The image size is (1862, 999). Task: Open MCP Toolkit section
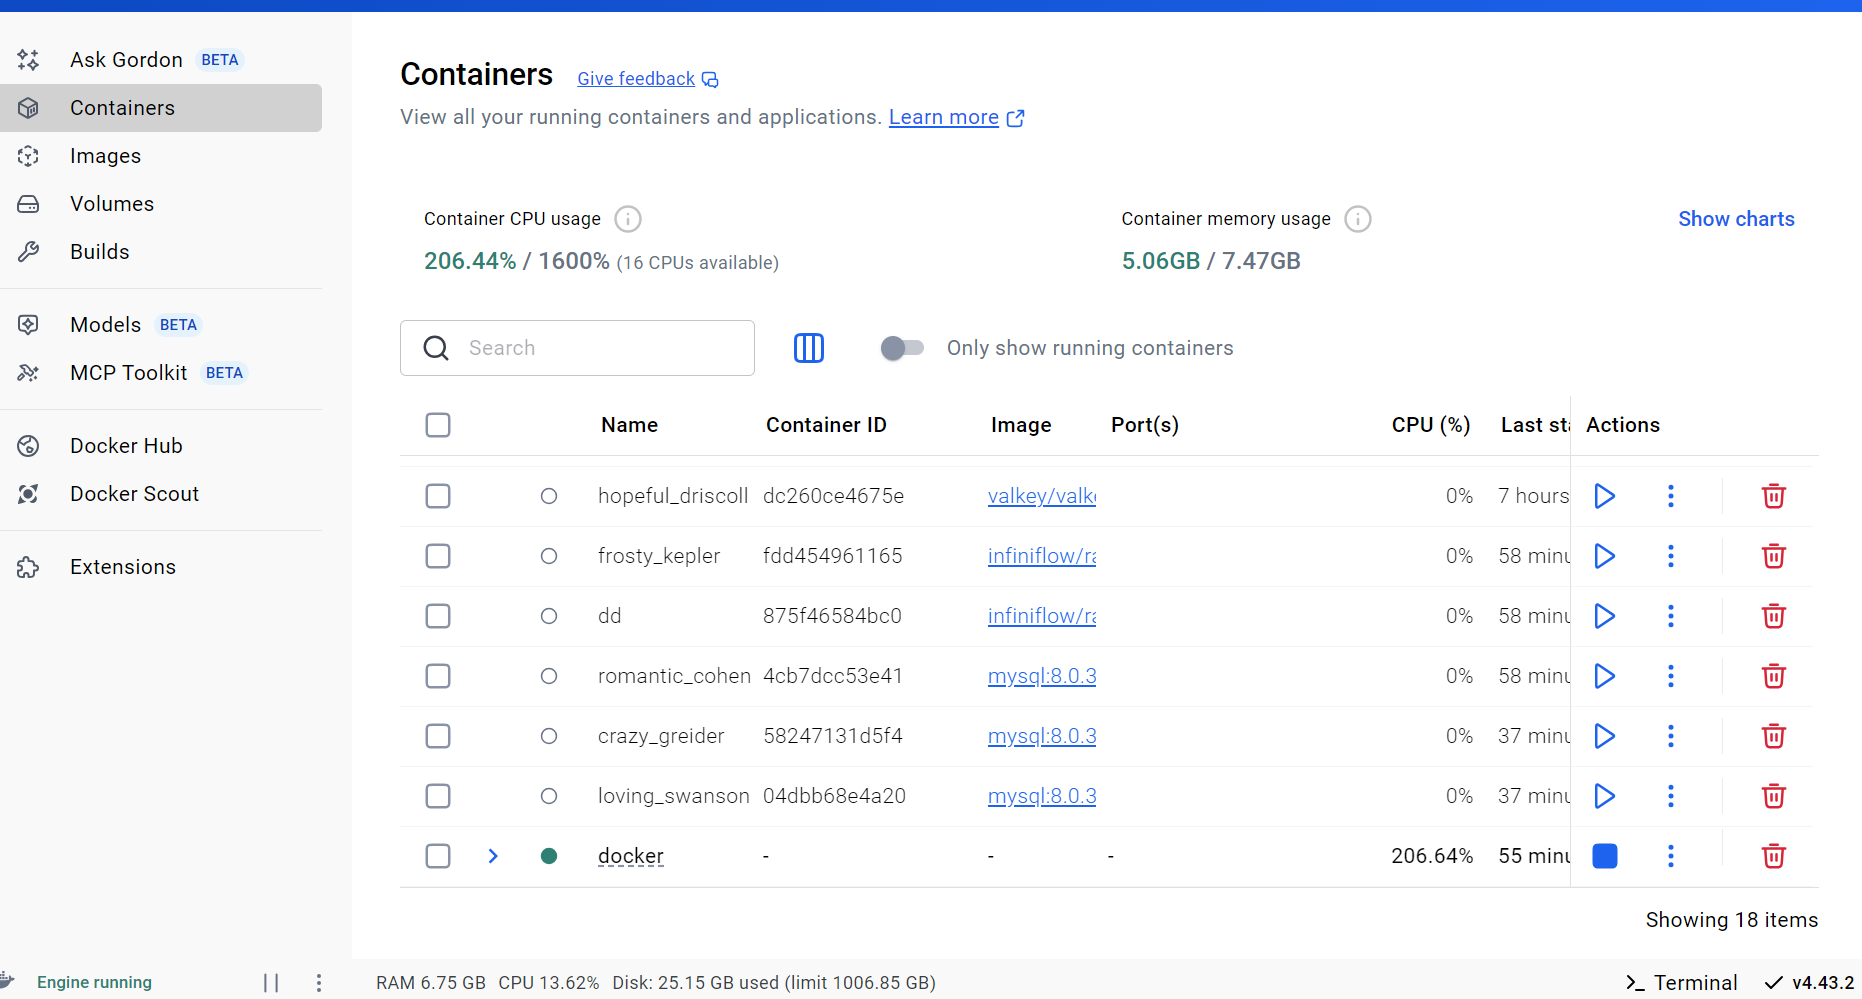pyautogui.click(x=161, y=373)
